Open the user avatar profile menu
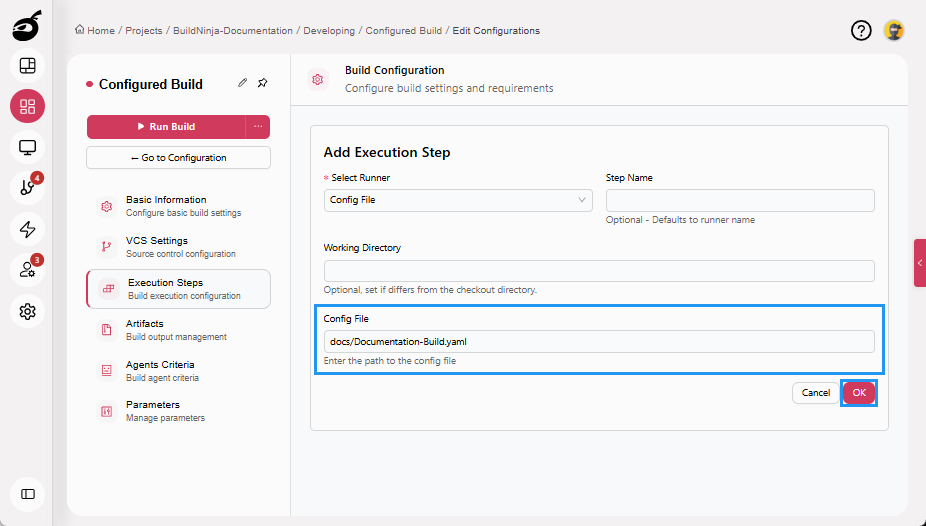This screenshot has height=526, width=926. coord(894,30)
